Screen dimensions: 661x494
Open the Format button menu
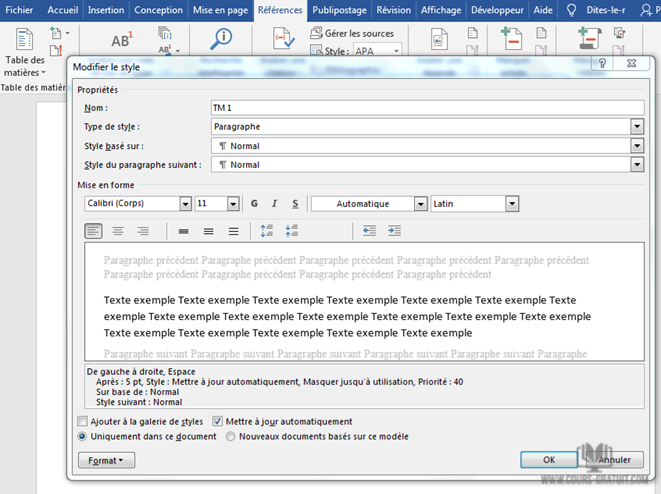(x=105, y=461)
